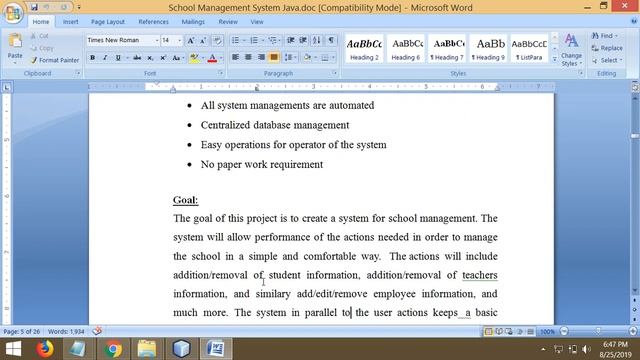Toggle Center alignment

(248, 58)
